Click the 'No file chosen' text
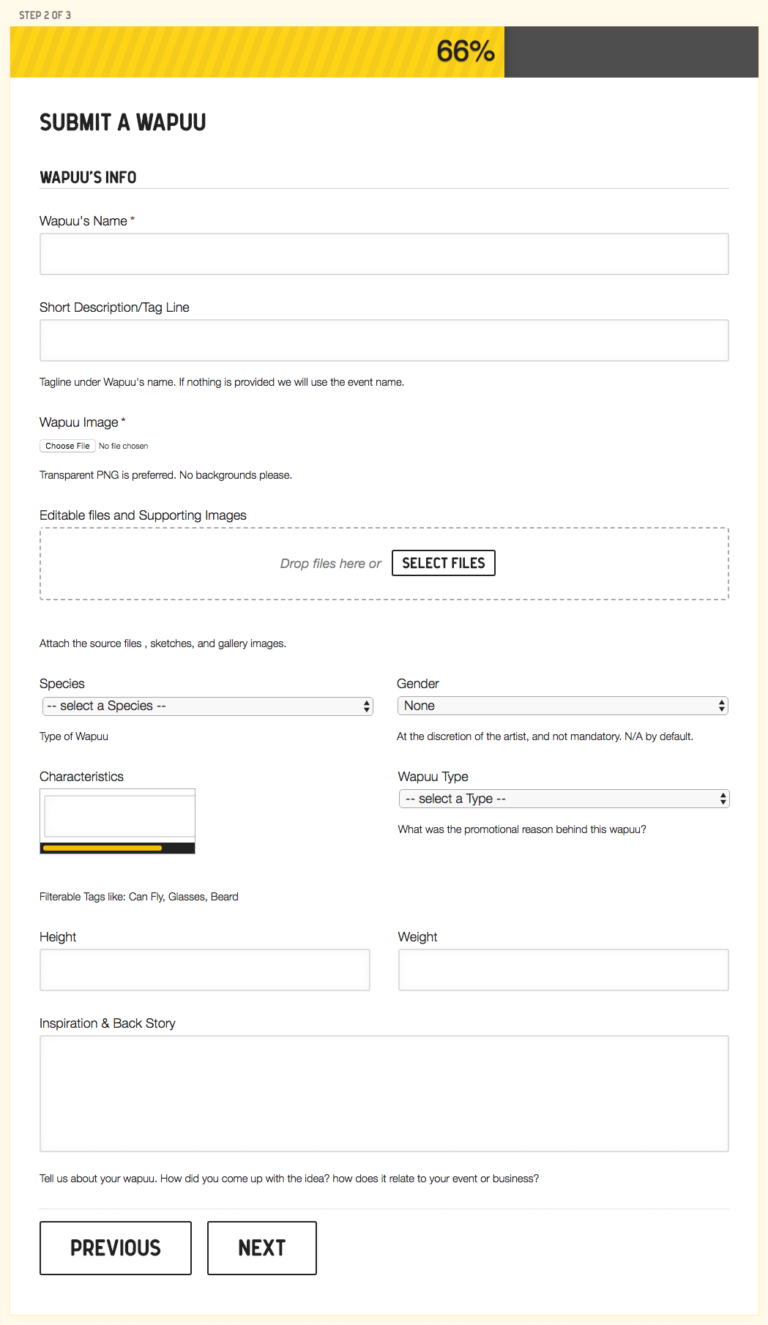Viewport: 768px width, 1325px height. (123, 446)
